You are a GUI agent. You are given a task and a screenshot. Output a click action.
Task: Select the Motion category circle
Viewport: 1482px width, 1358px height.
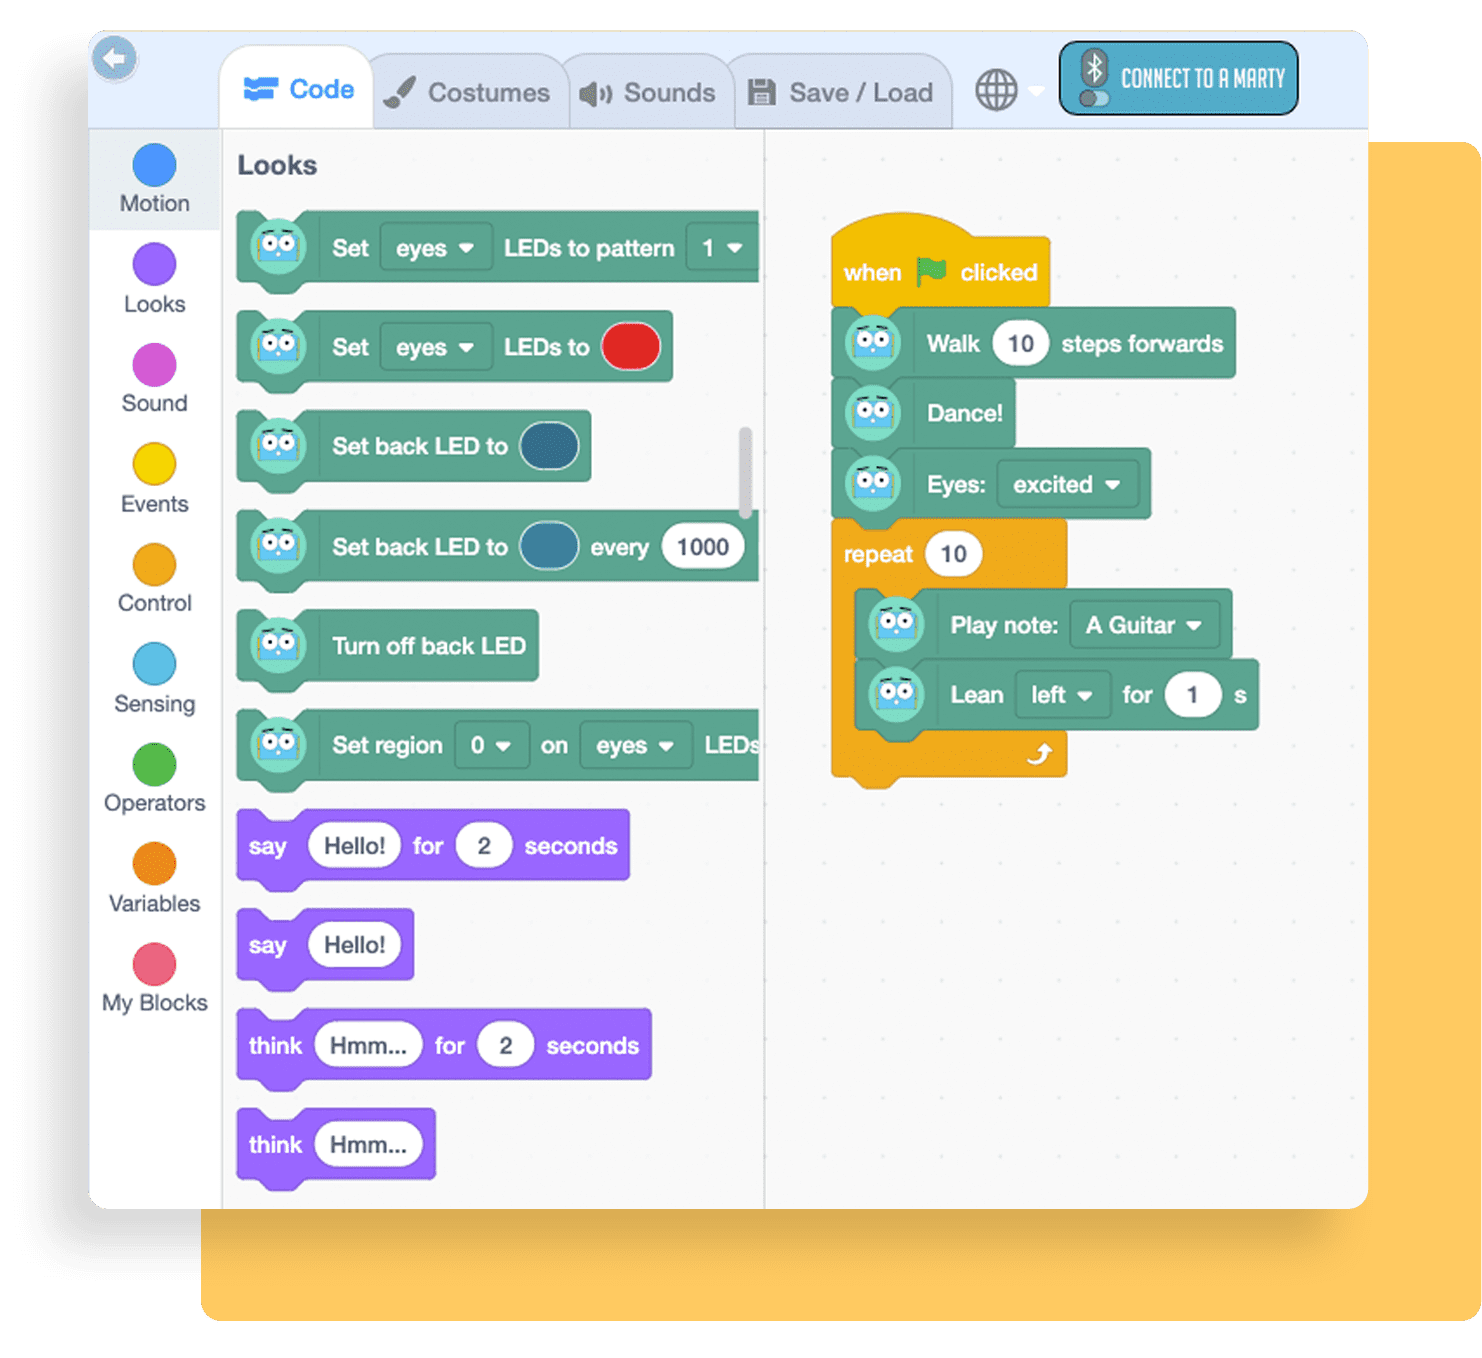tap(154, 166)
